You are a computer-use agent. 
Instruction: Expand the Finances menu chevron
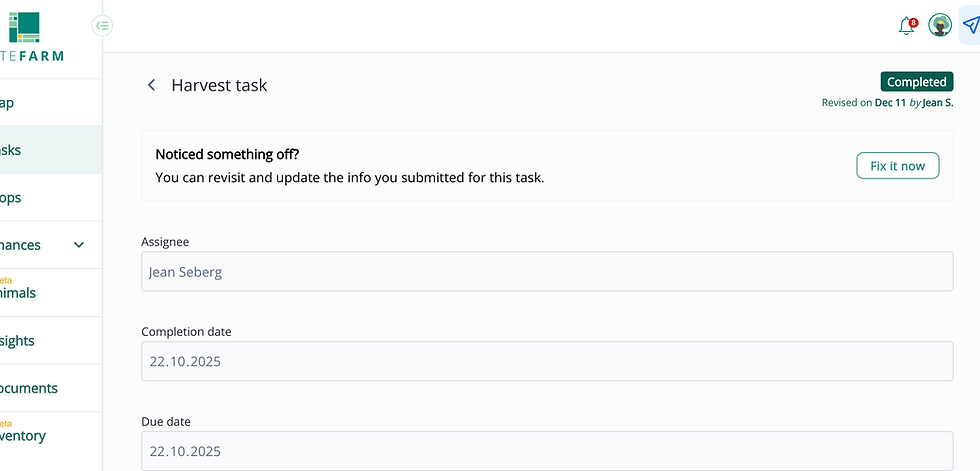[x=79, y=245]
